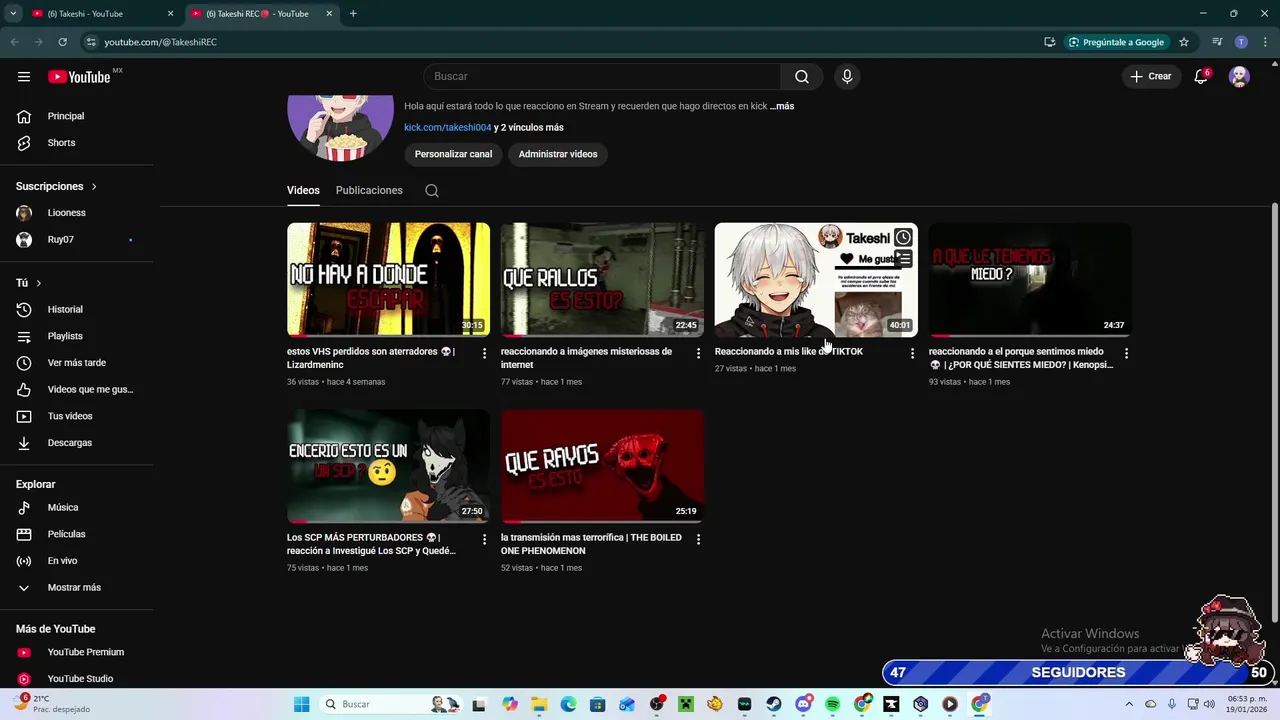Show hidden system tray icons
This screenshot has height=720, width=1280.
1129,704
